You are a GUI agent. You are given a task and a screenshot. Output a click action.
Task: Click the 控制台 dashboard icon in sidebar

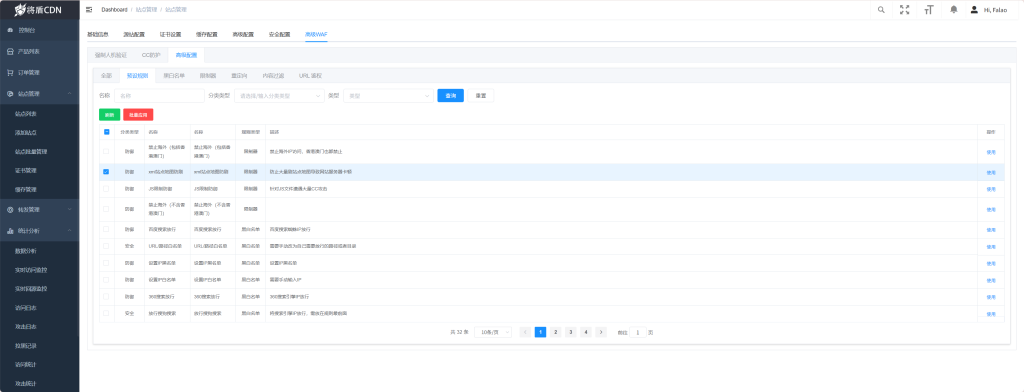[10, 30]
